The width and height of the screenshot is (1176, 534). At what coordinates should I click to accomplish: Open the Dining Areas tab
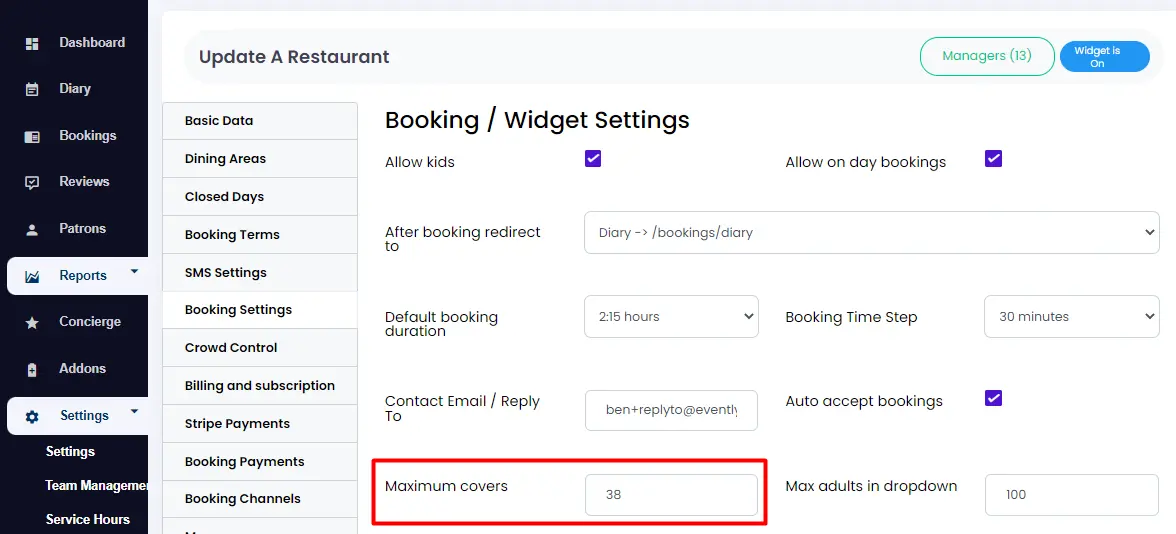(x=260, y=158)
